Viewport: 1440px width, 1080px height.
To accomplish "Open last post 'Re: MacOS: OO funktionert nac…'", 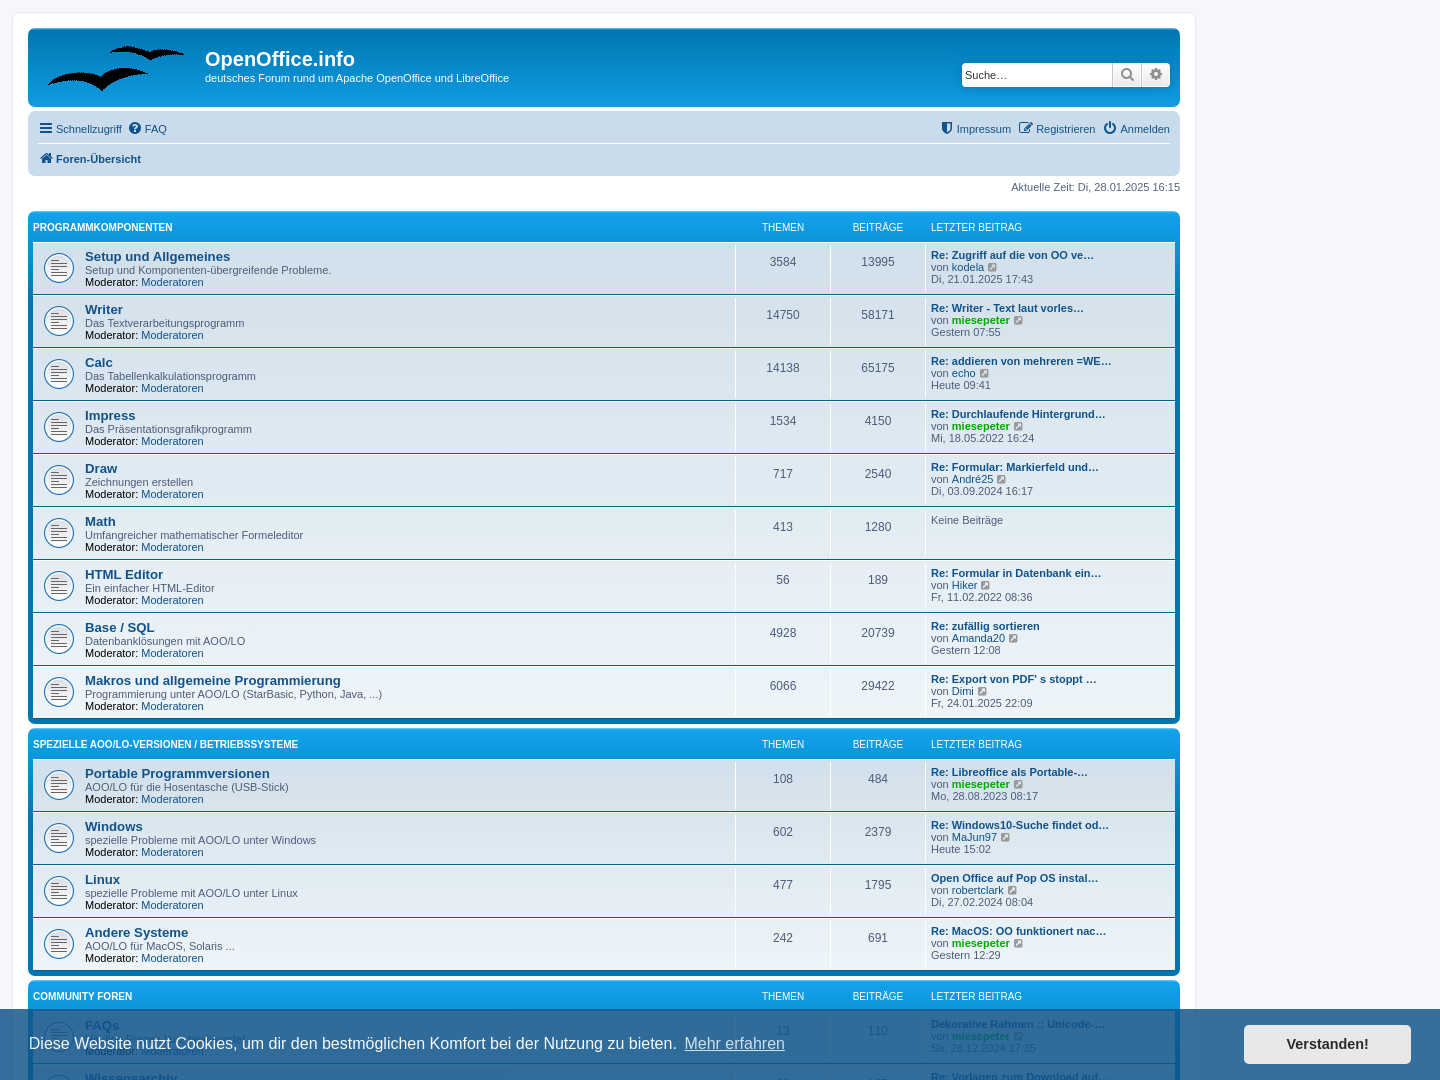I will (1018, 931).
